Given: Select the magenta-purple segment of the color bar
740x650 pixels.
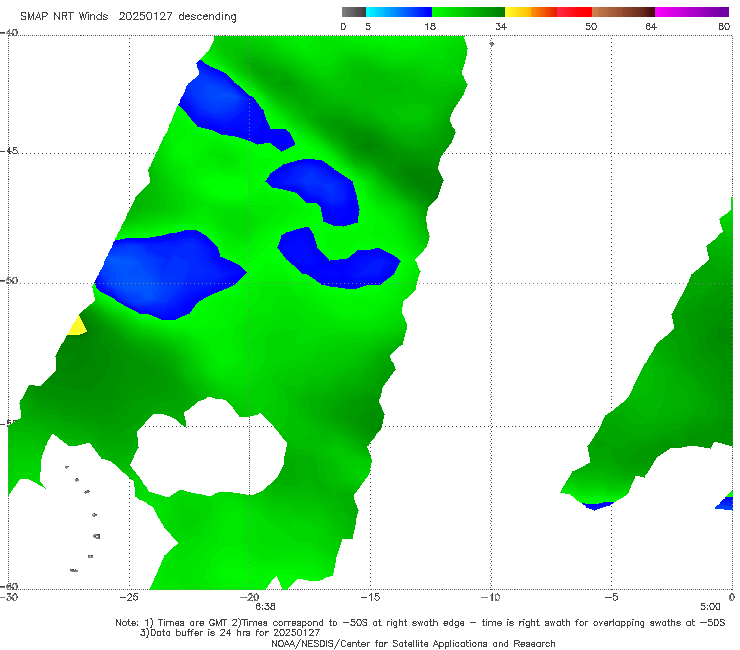Looking at the screenshot, I should tap(692, 12).
